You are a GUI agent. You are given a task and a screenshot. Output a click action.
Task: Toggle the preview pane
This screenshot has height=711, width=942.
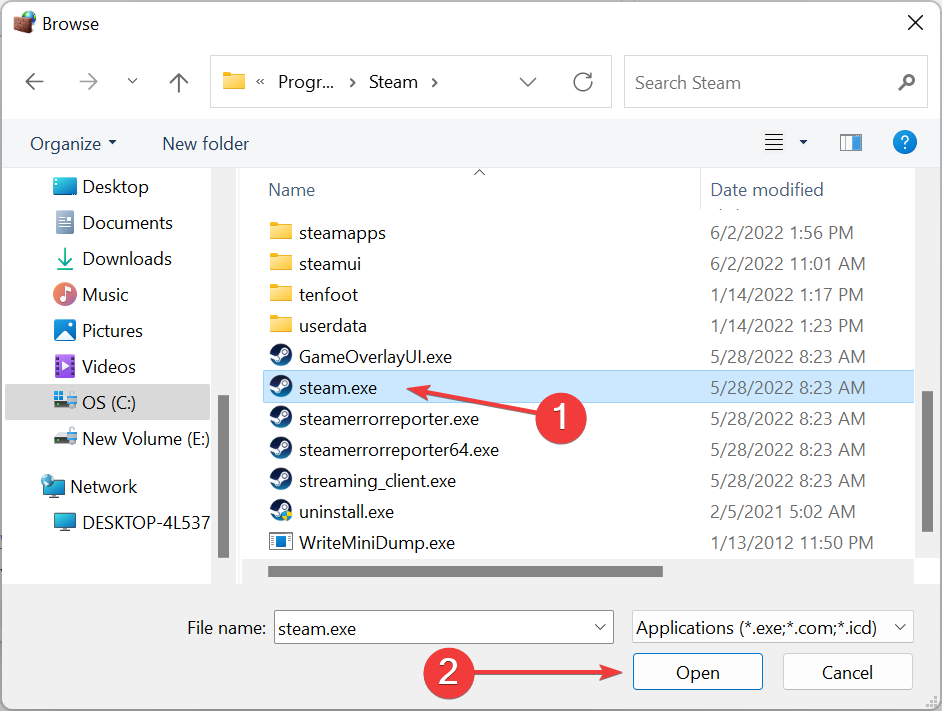tap(851, 142)
